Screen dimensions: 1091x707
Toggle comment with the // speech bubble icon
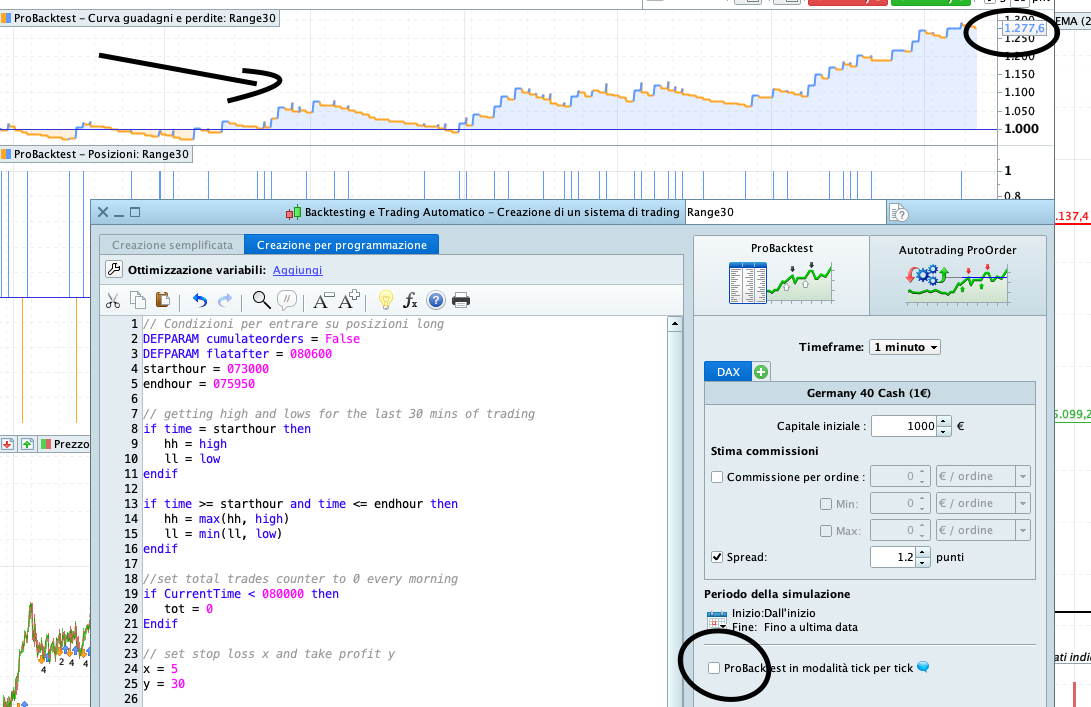point(286,300)
